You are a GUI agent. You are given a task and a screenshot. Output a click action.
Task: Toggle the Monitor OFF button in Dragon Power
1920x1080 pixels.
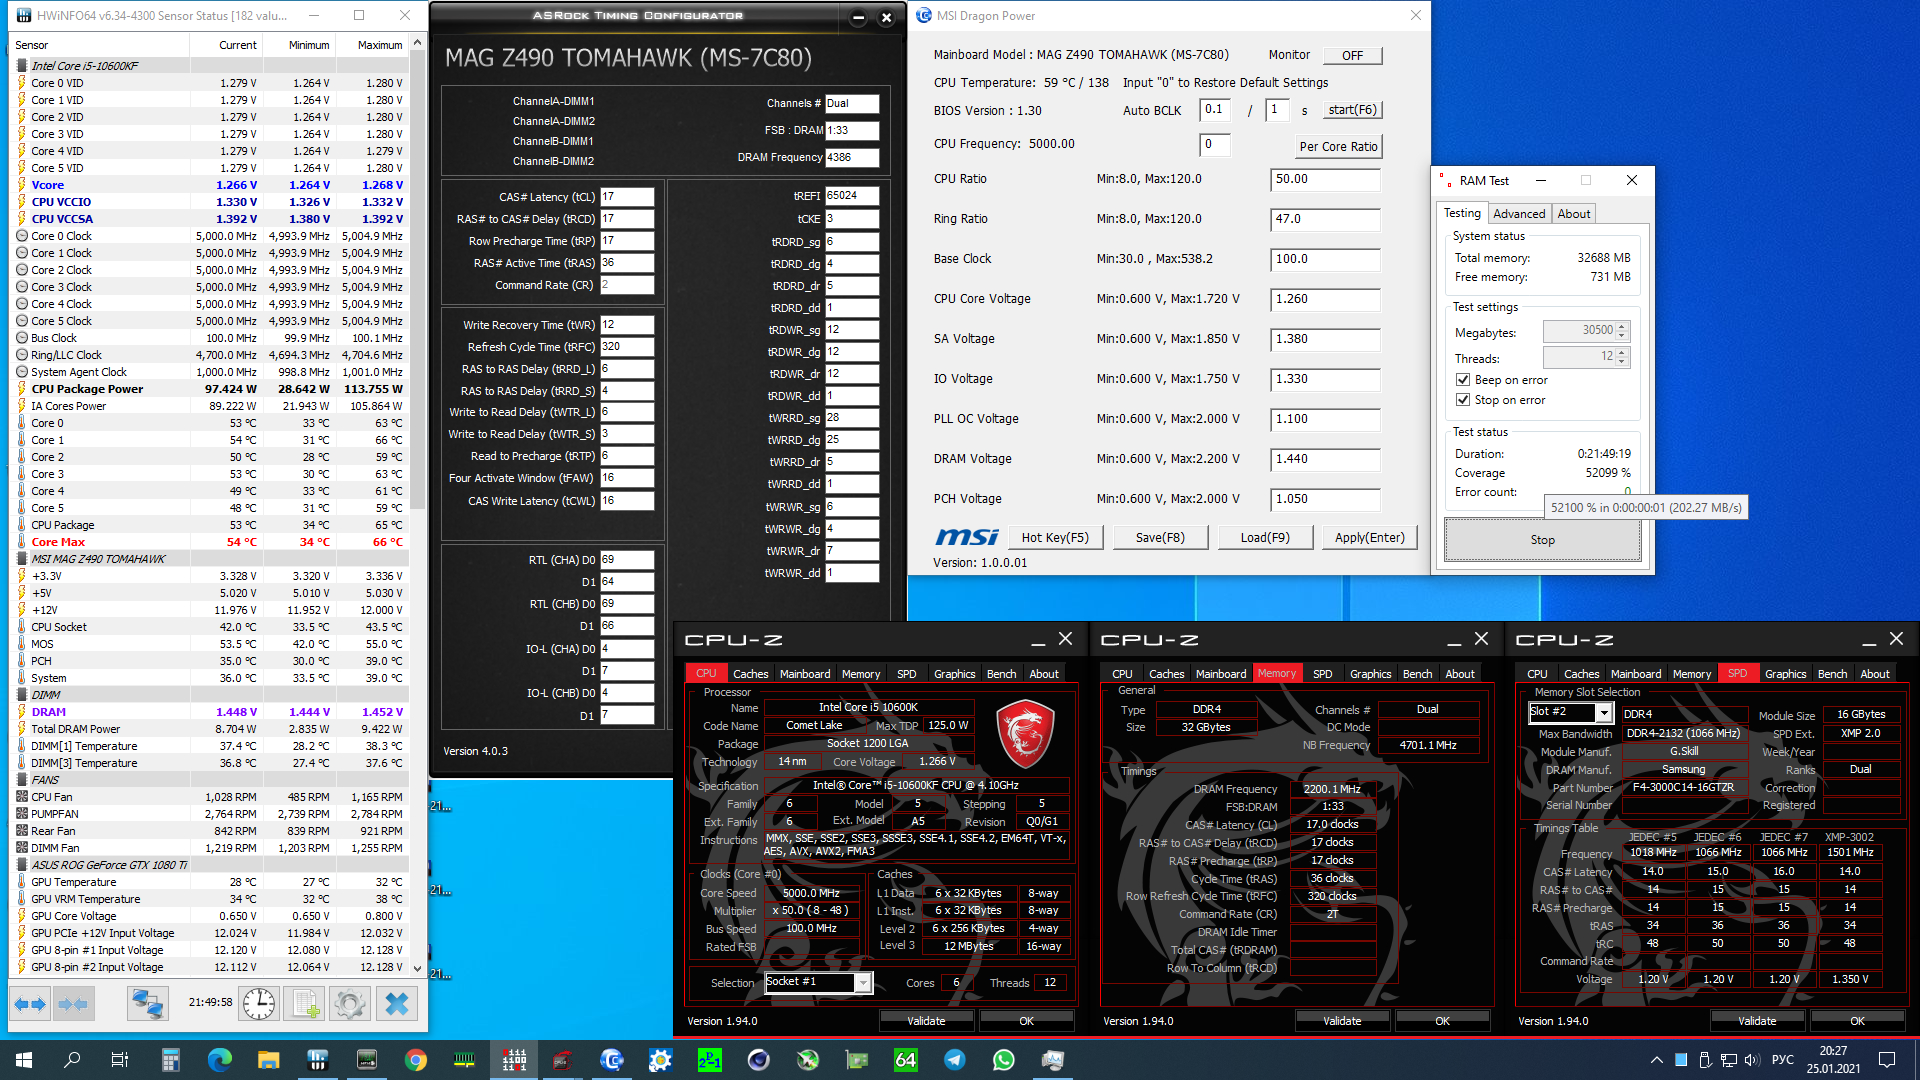click(x=1352, y=56)
